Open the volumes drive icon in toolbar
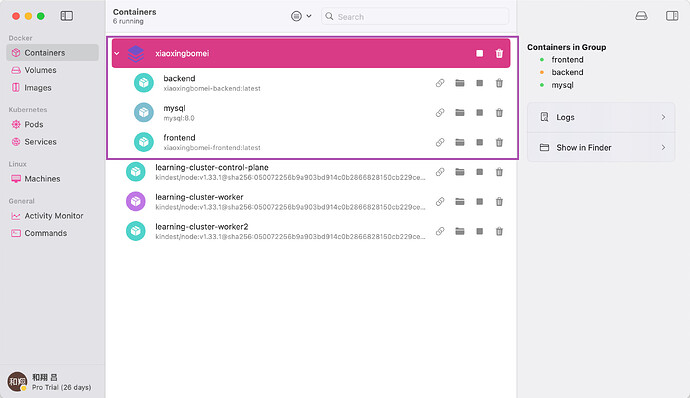The image size is (690, 398). (641, 16)
